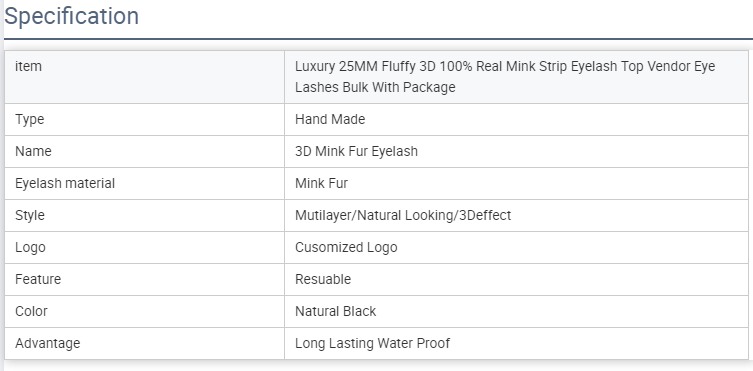Screen dimensions: 753x371
Task: Click 'Lashes Bulk With Package' text line
Action: [375, 88]
